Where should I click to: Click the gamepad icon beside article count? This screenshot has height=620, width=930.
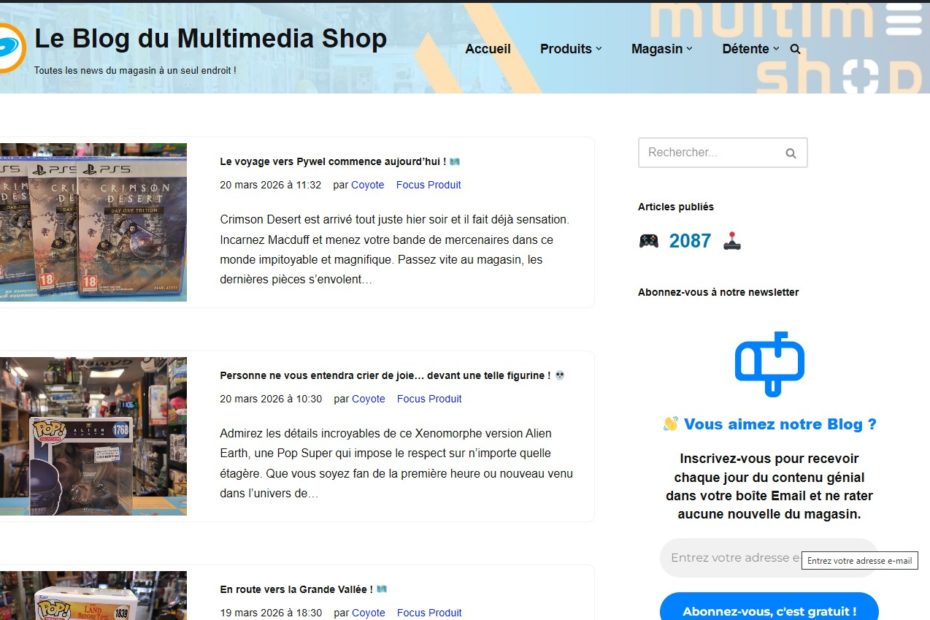[649, 241]
